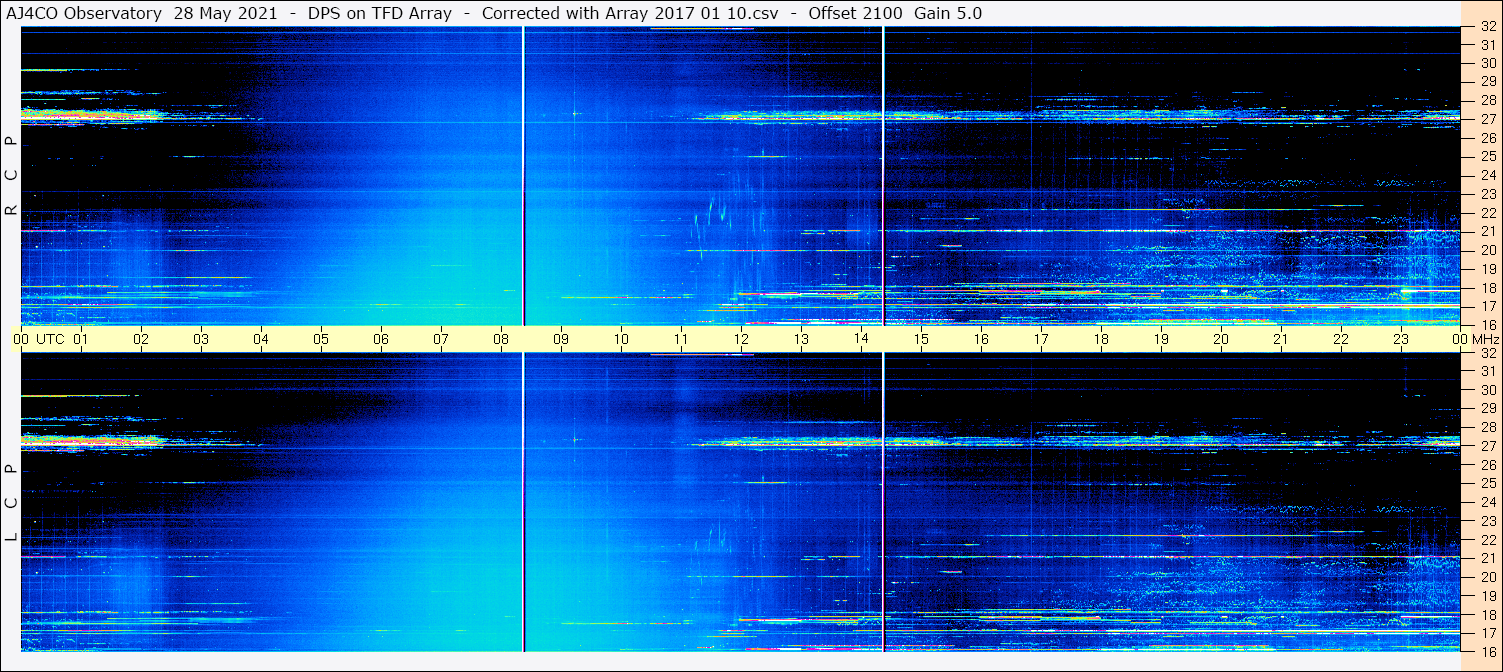Click the 16 hour label on time axis

981,339
